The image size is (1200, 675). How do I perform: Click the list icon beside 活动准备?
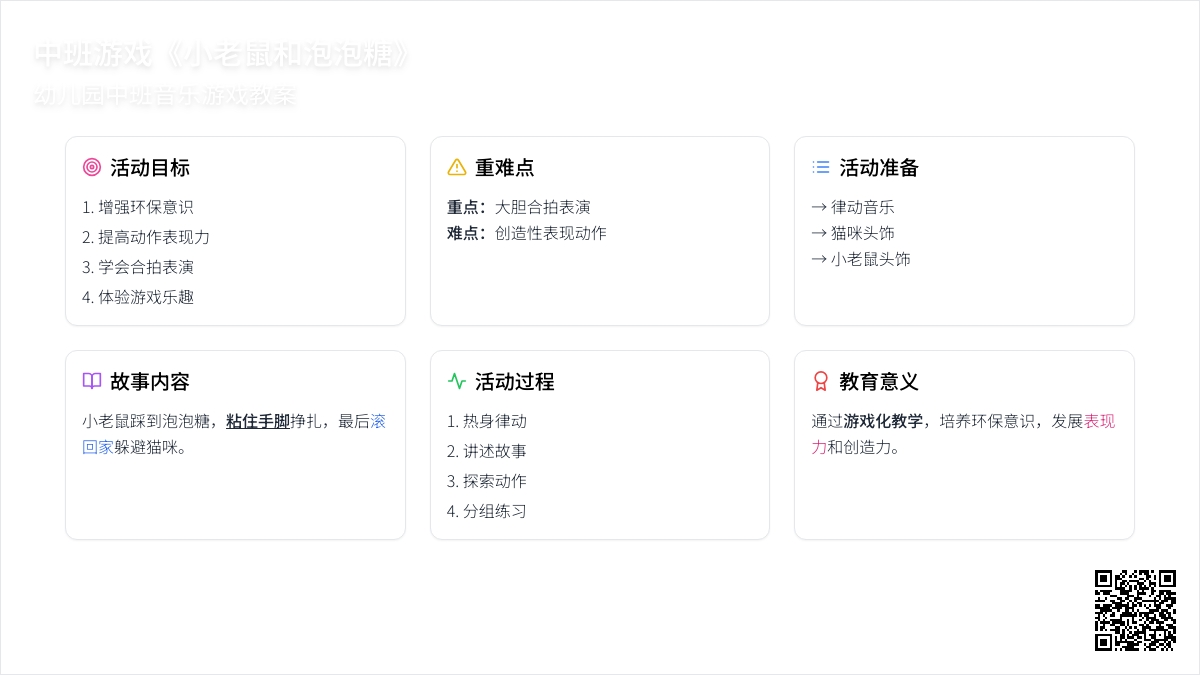click(x=821, y=168)
